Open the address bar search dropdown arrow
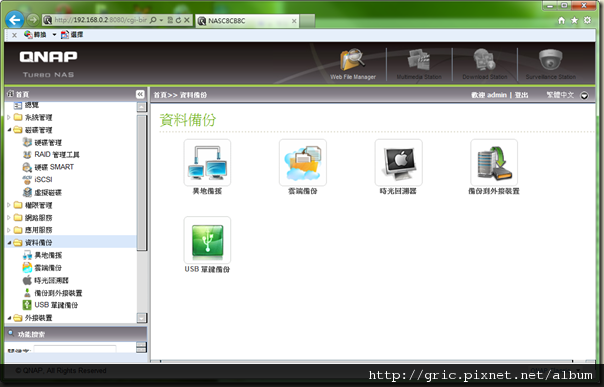604x387 pixels. (161, 20)
